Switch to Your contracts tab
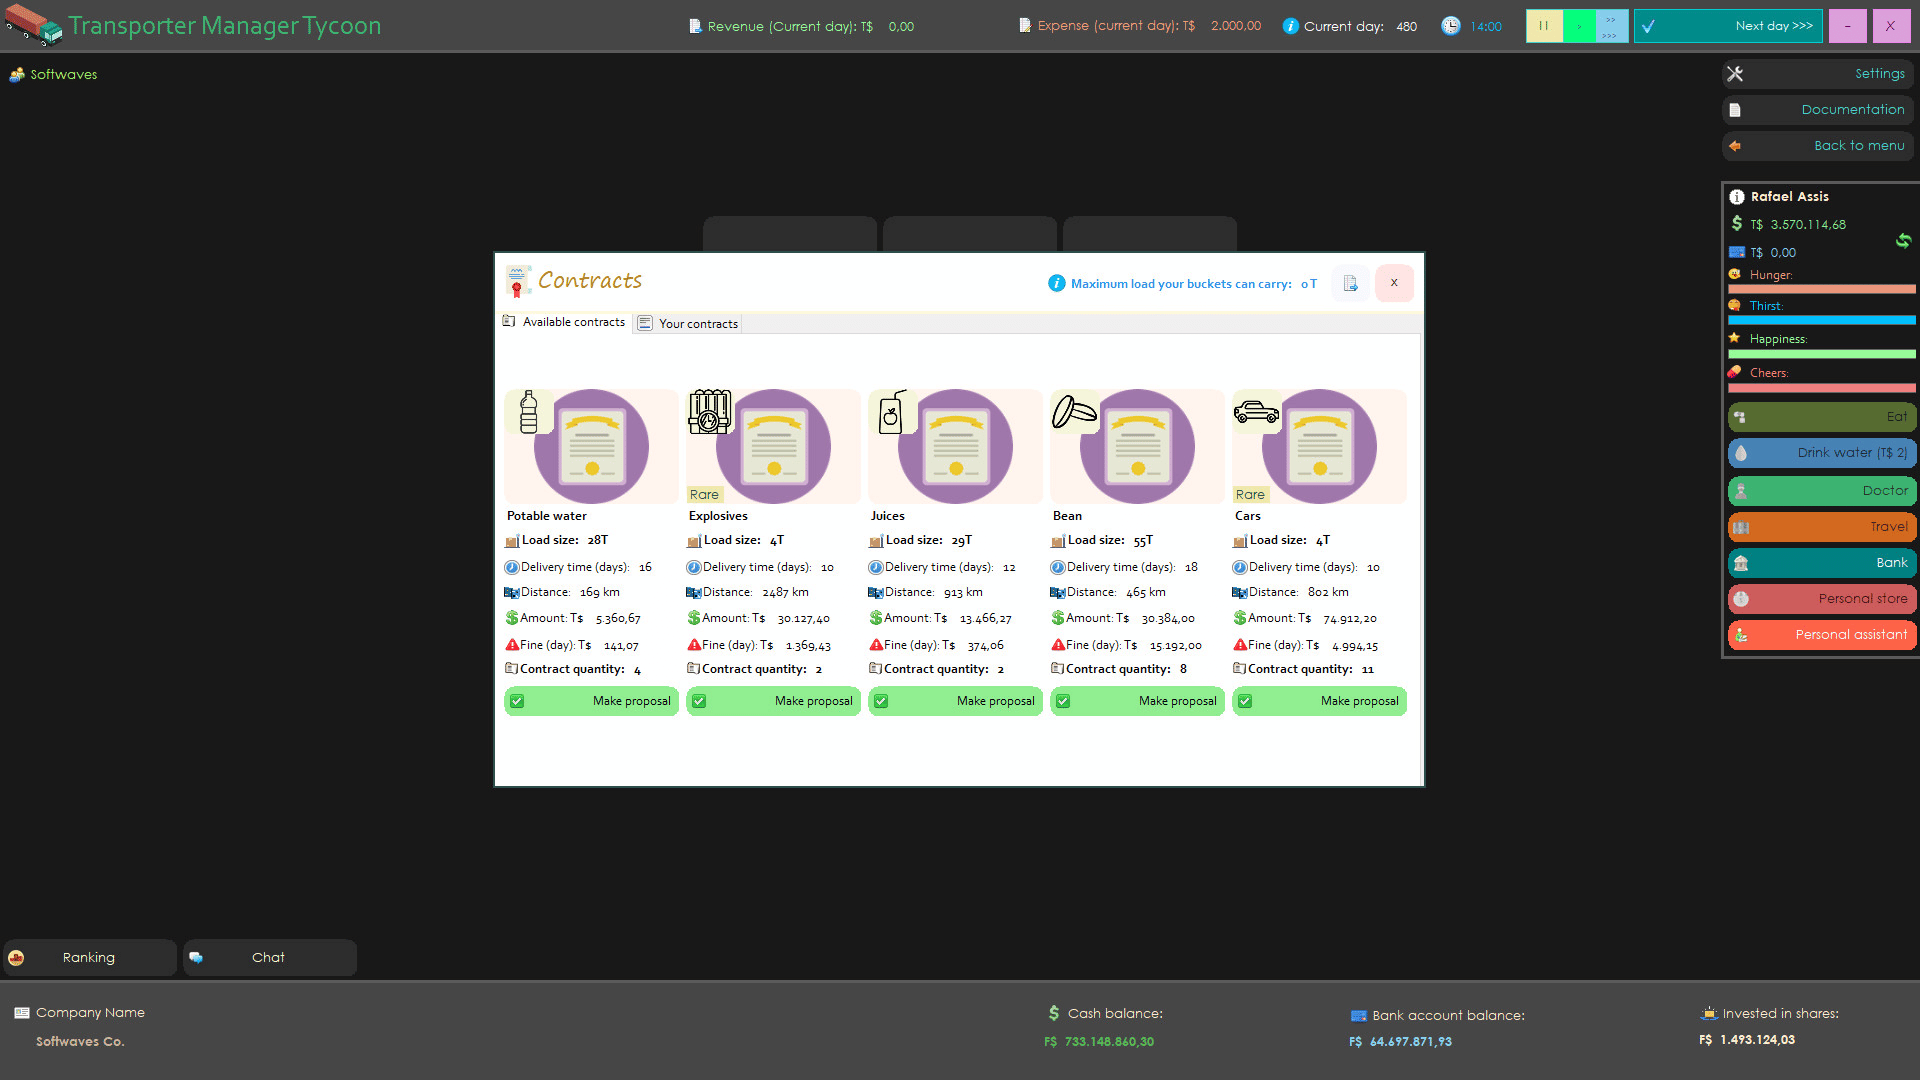 click(688, 324)
